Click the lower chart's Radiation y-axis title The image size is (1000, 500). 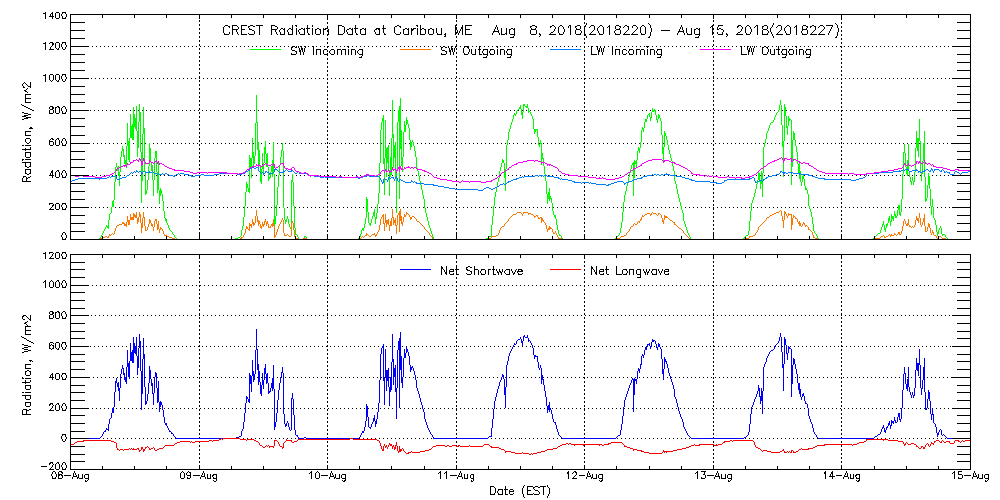pos(28,360)
